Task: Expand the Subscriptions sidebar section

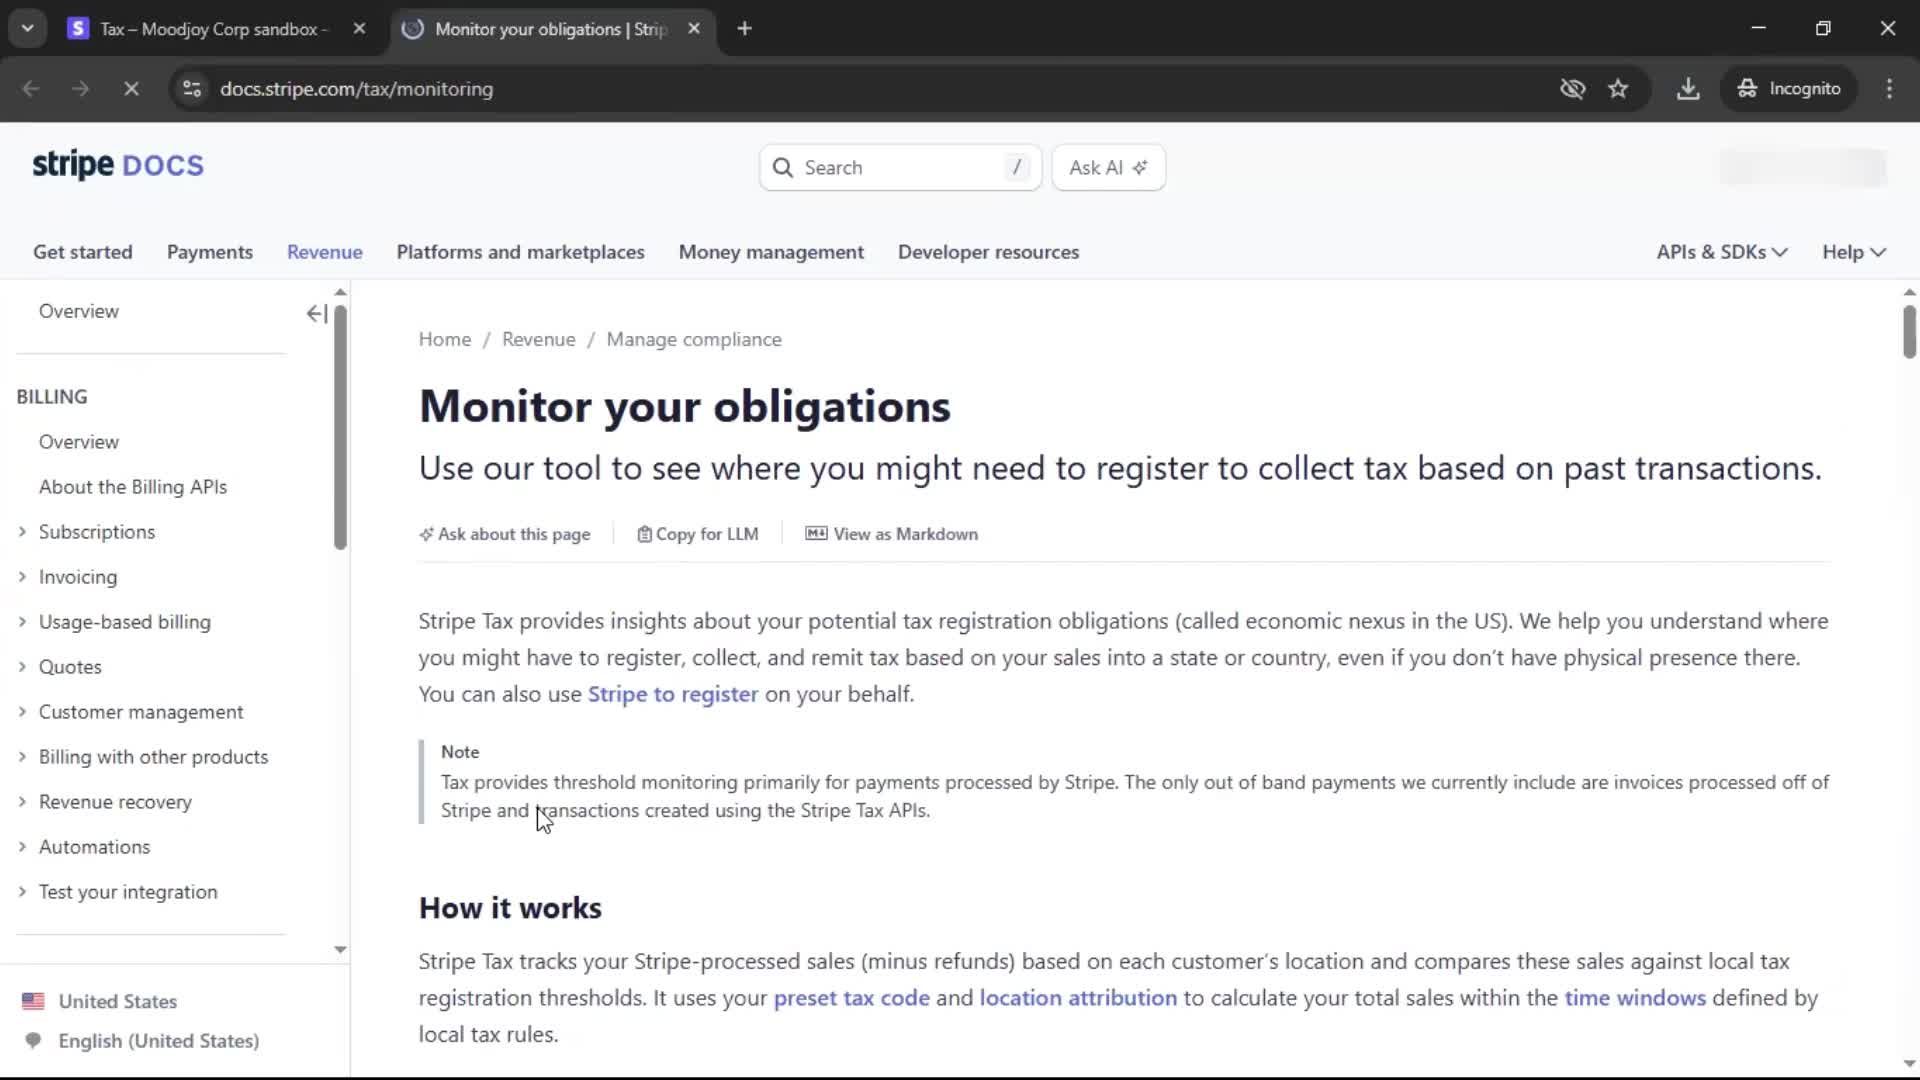Action: pyautogui.click(x=22, y=532)
